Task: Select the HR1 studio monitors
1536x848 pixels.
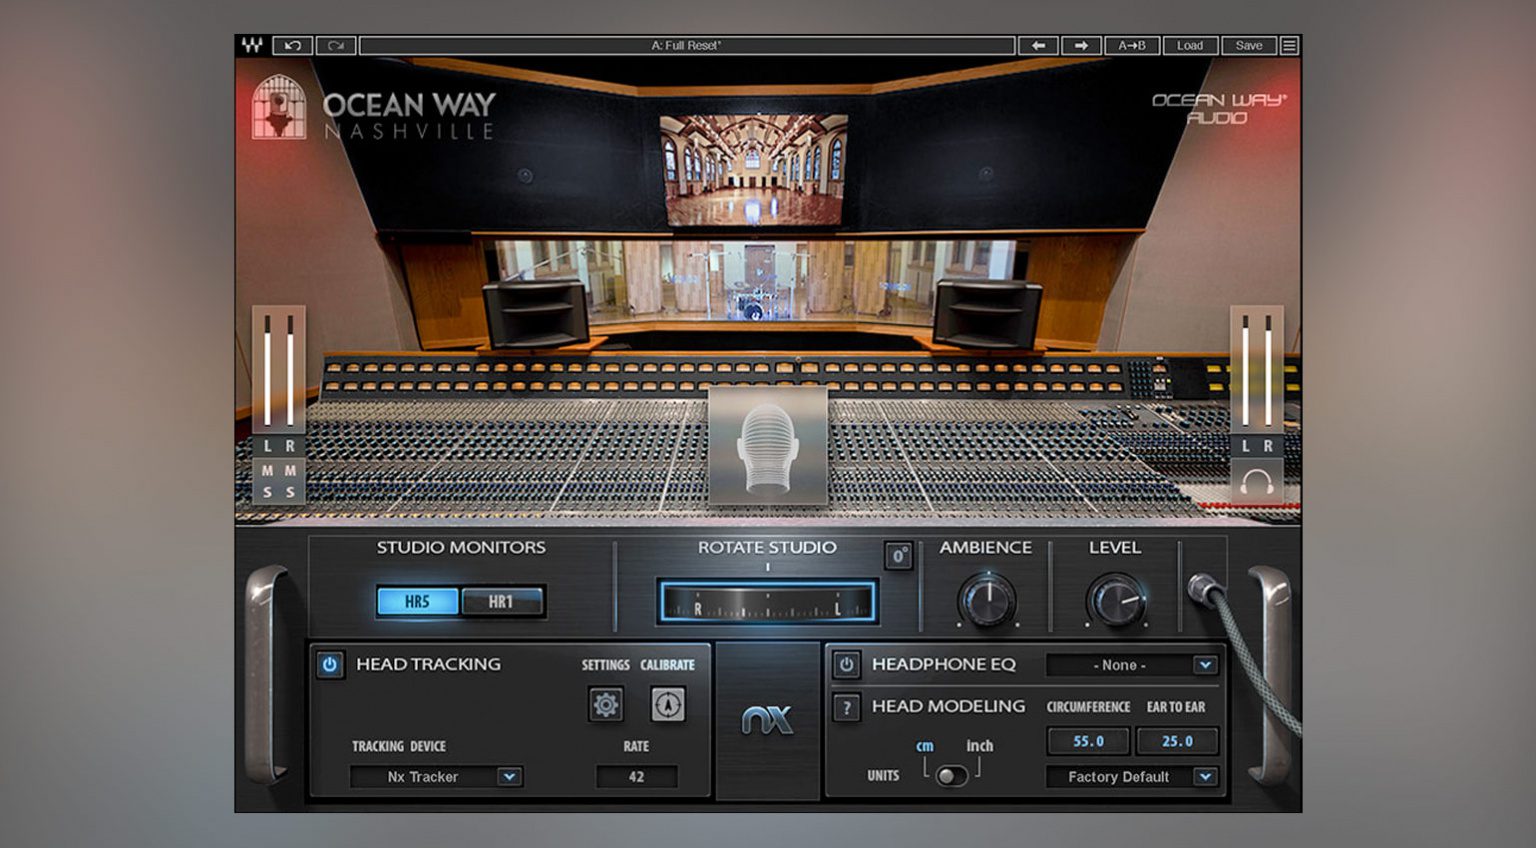Action: (504, 601)
